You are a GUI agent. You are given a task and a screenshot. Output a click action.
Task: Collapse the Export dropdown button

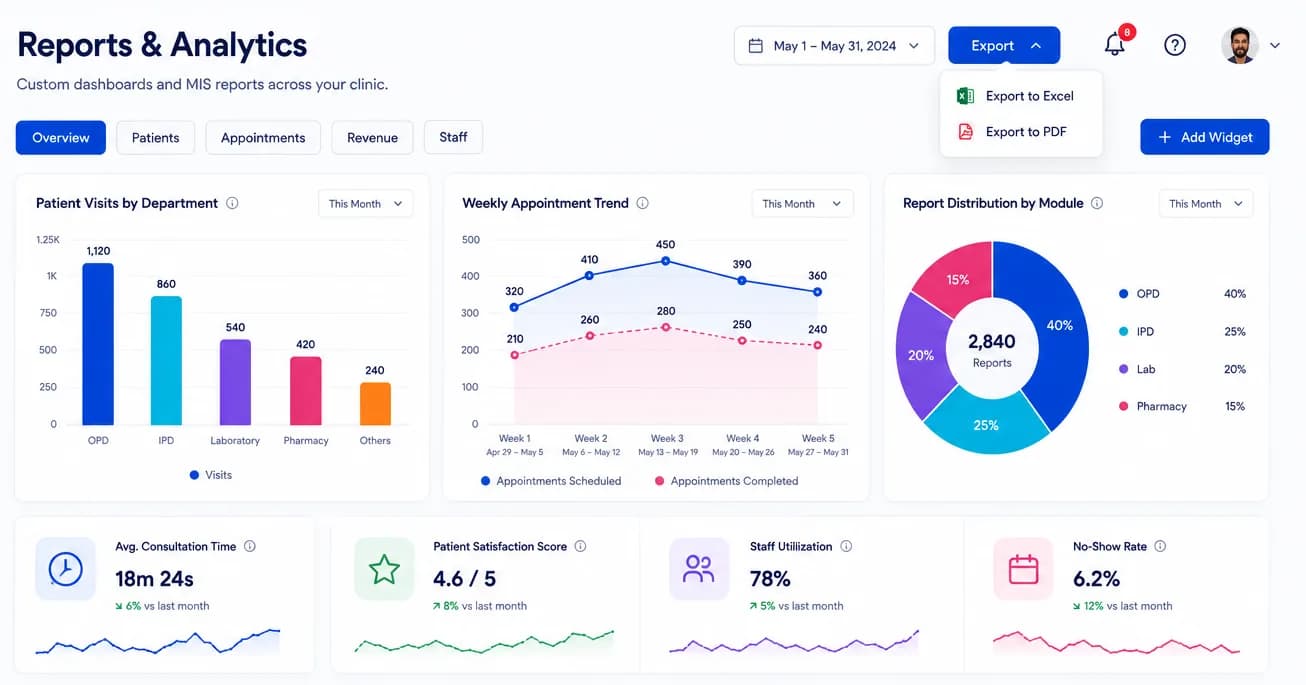click(1004, 46)
